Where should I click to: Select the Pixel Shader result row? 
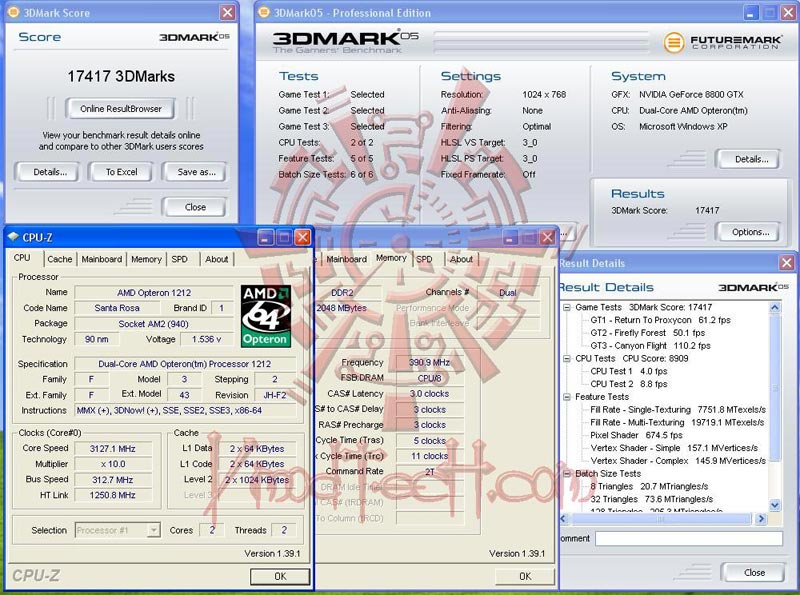[x=636, y=435]
